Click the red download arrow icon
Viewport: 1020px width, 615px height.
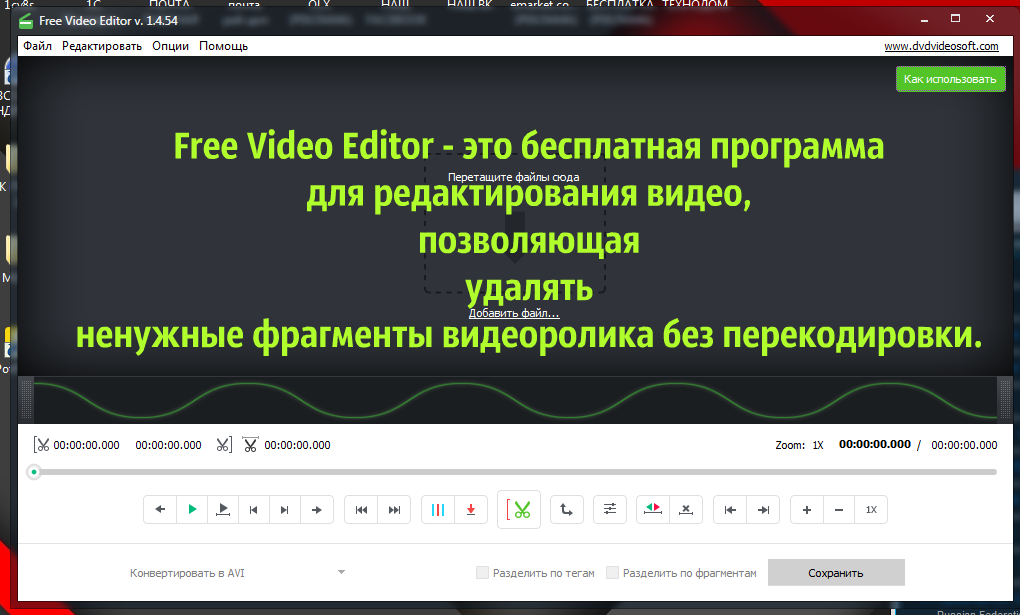coord(471,510)
